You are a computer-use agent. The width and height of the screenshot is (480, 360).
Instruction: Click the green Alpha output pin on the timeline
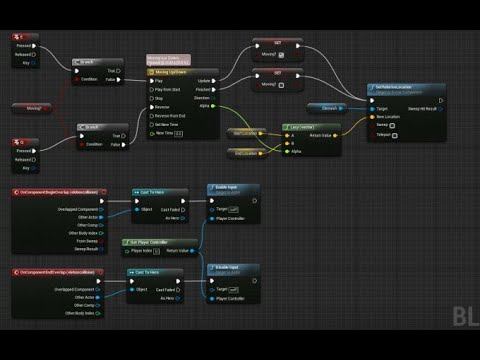[x=213, y=106]
